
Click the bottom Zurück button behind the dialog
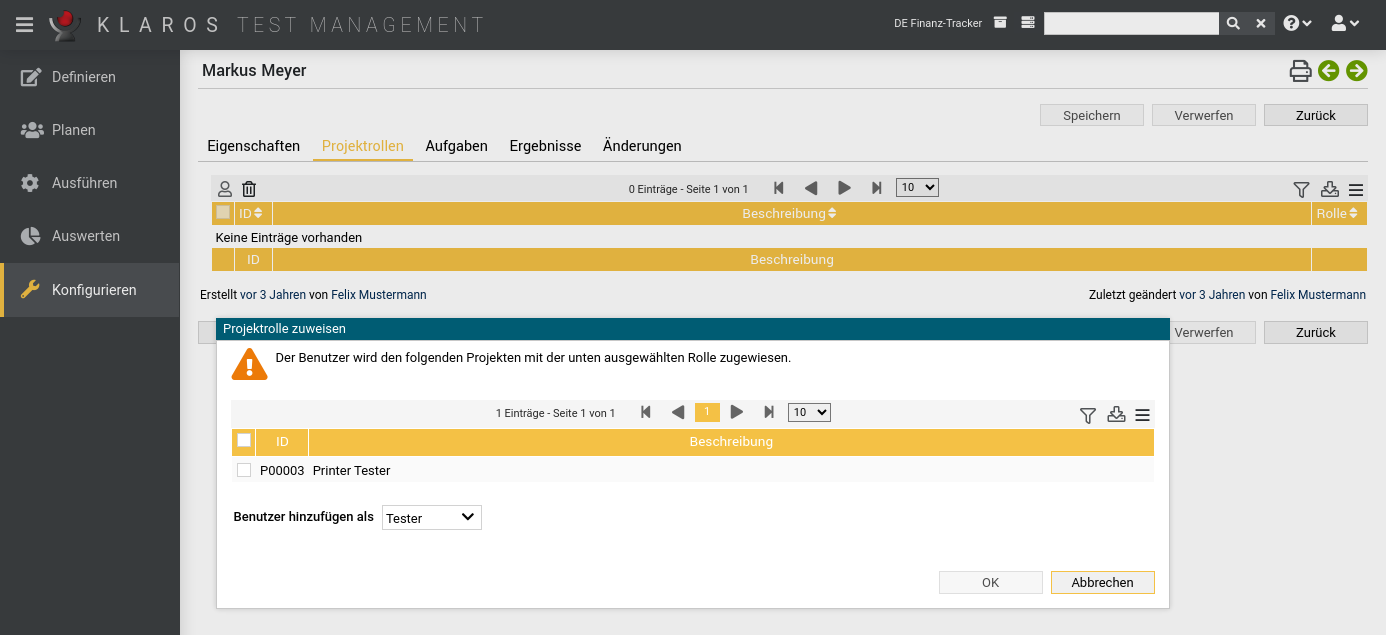point(1316,332)
